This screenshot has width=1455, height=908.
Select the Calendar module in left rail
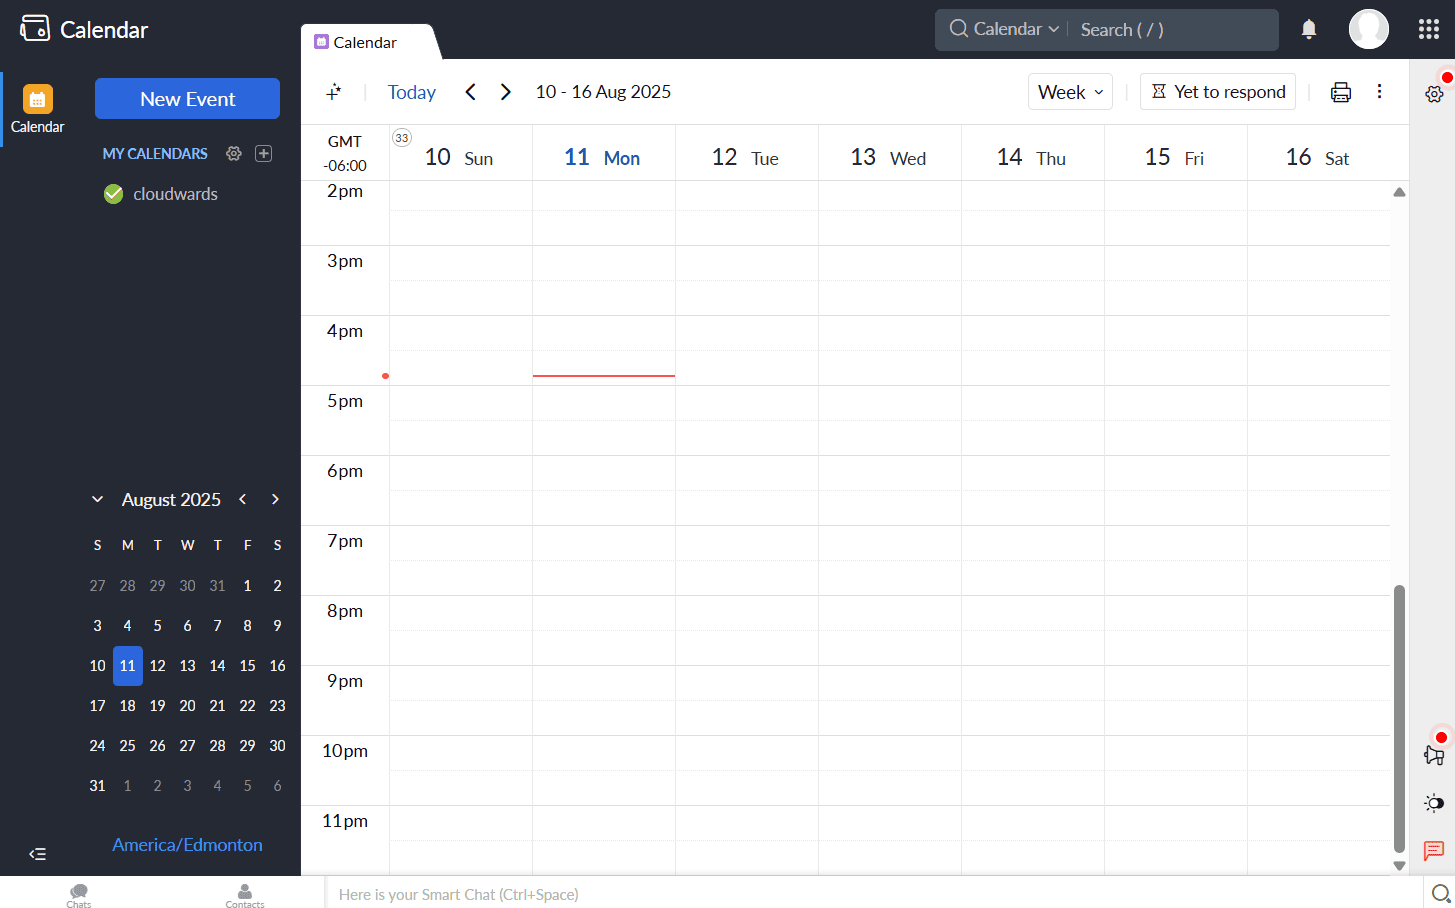click(37, 109)
